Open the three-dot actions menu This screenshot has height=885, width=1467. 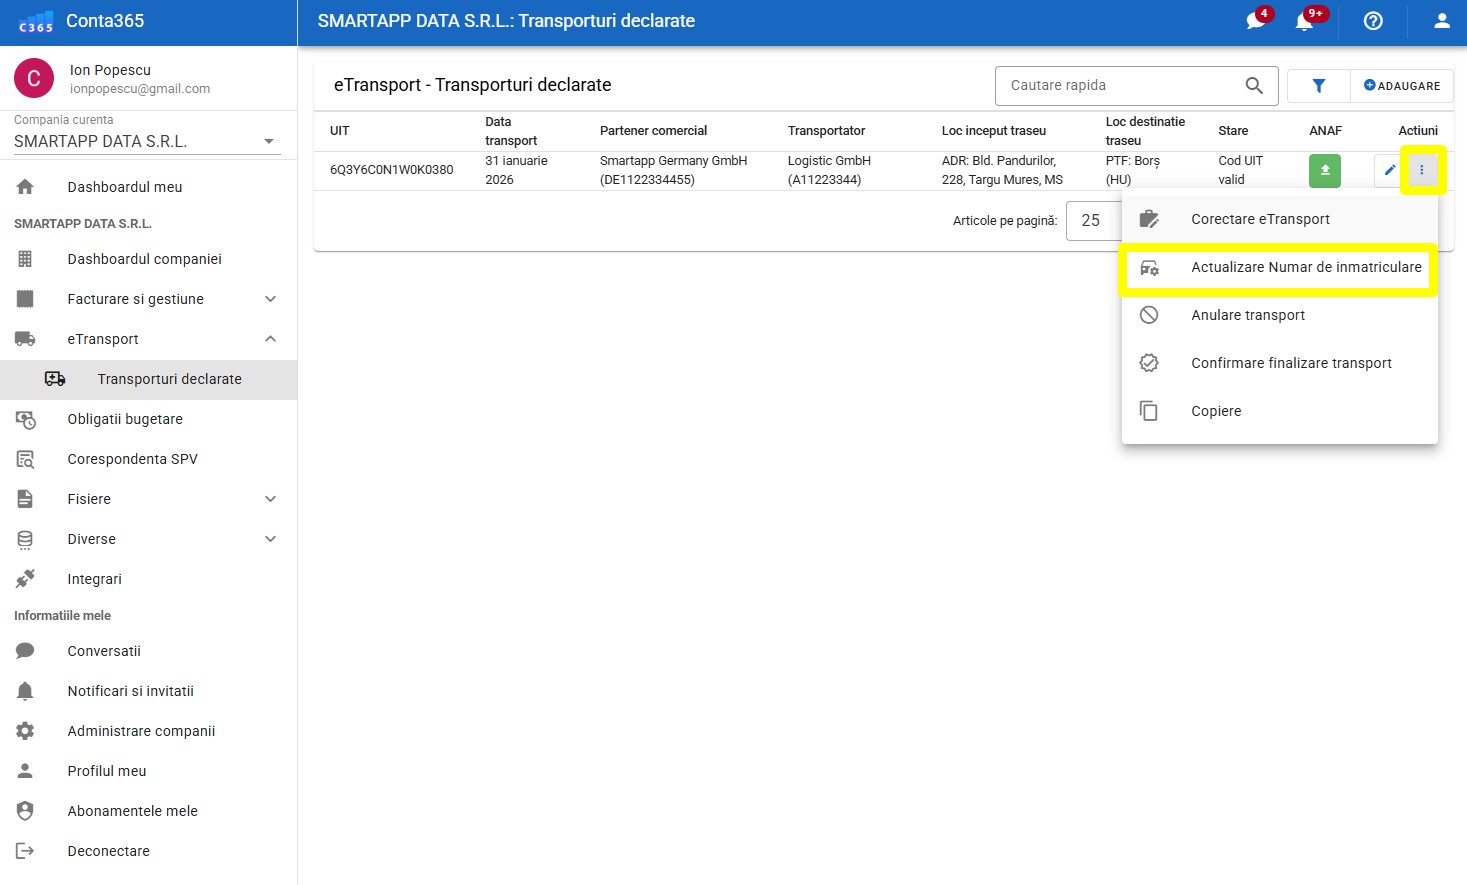tap(1421, 170)
